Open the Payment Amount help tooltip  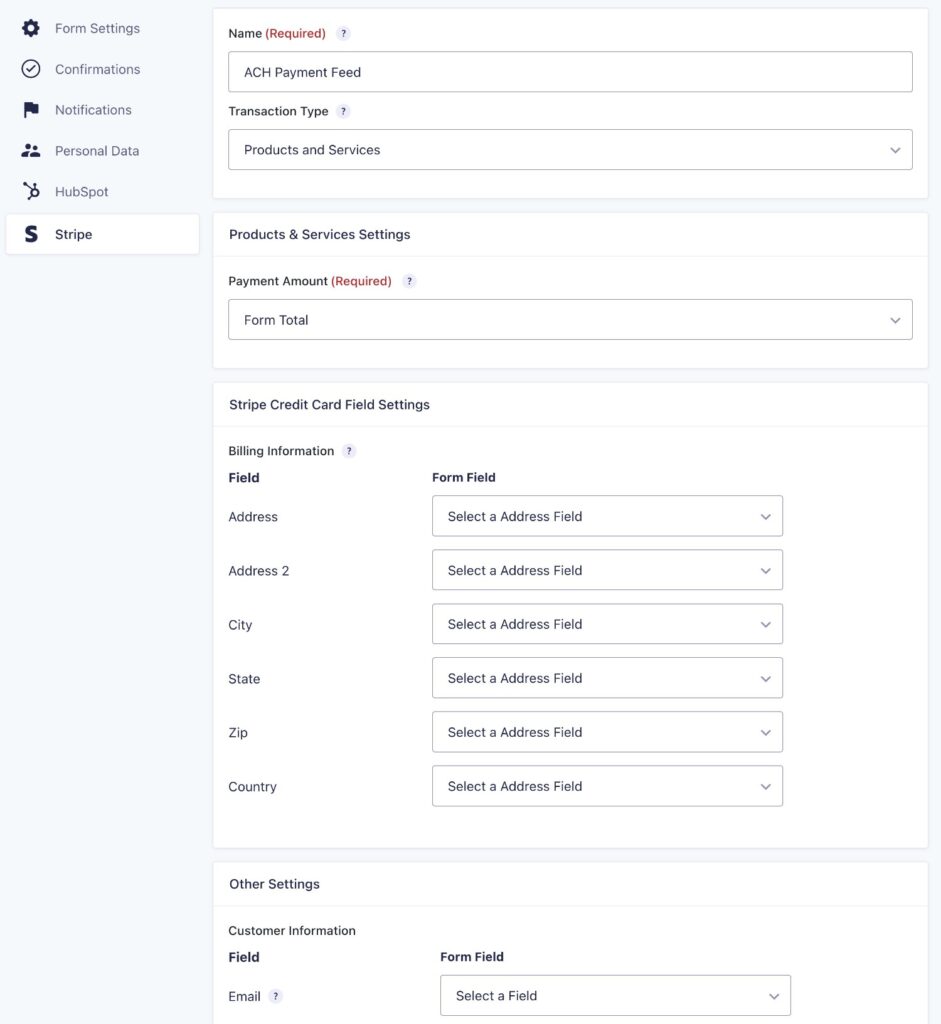pyautogui.click(x=408, y=281)
